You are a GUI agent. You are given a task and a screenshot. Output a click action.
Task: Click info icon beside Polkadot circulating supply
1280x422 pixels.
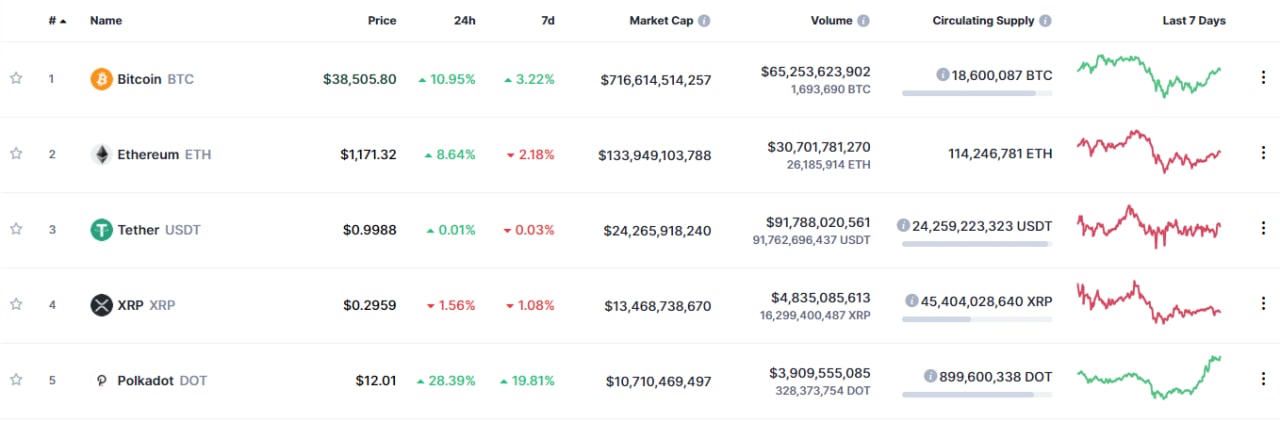pos(930,376)
